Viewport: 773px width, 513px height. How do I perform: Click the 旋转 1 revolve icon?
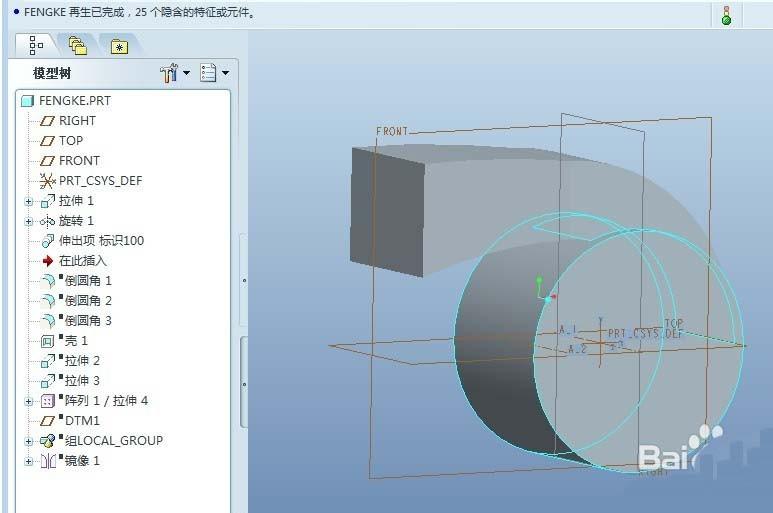[47, 221]
